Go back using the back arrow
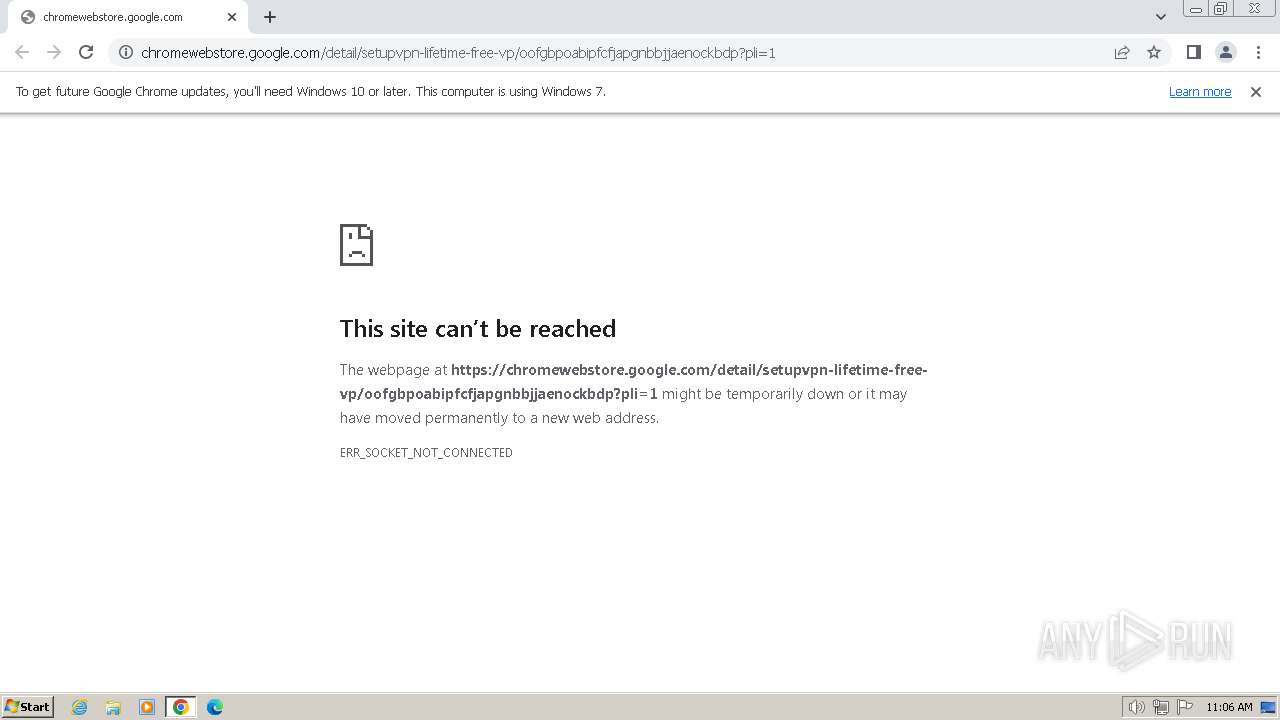Screen dimensions: 1280x720 [22, 52]
